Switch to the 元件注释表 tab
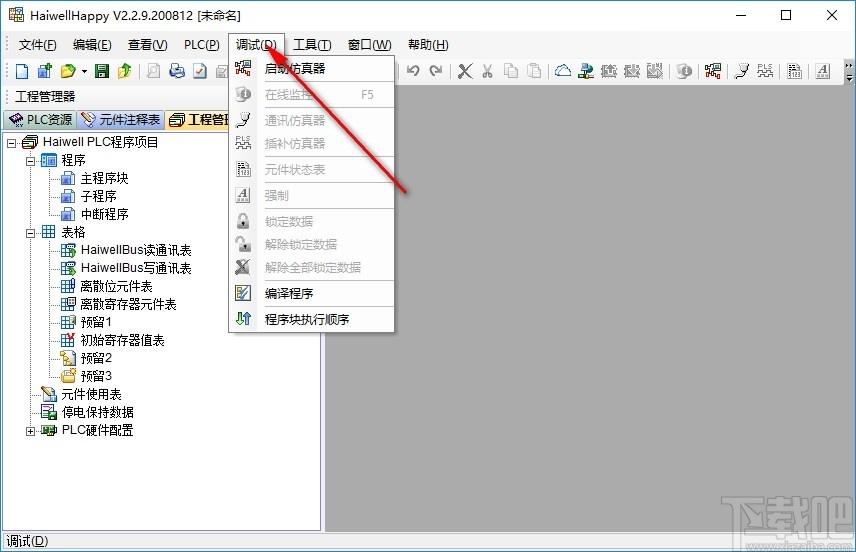This screenshot has height=552, width=856. pyautogui.click(x=121, y=120)
